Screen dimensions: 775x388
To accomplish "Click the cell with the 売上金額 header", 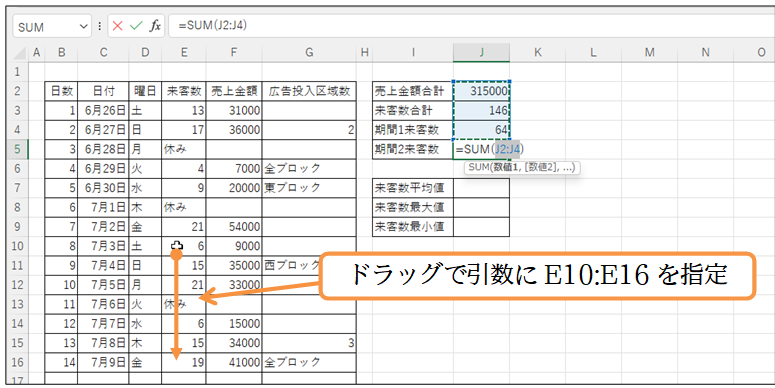I will (234, 91).
